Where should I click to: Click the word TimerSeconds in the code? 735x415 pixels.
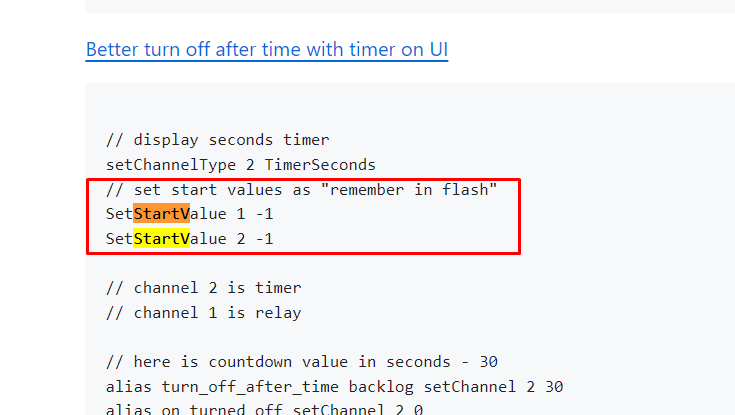tap(320, 165)
